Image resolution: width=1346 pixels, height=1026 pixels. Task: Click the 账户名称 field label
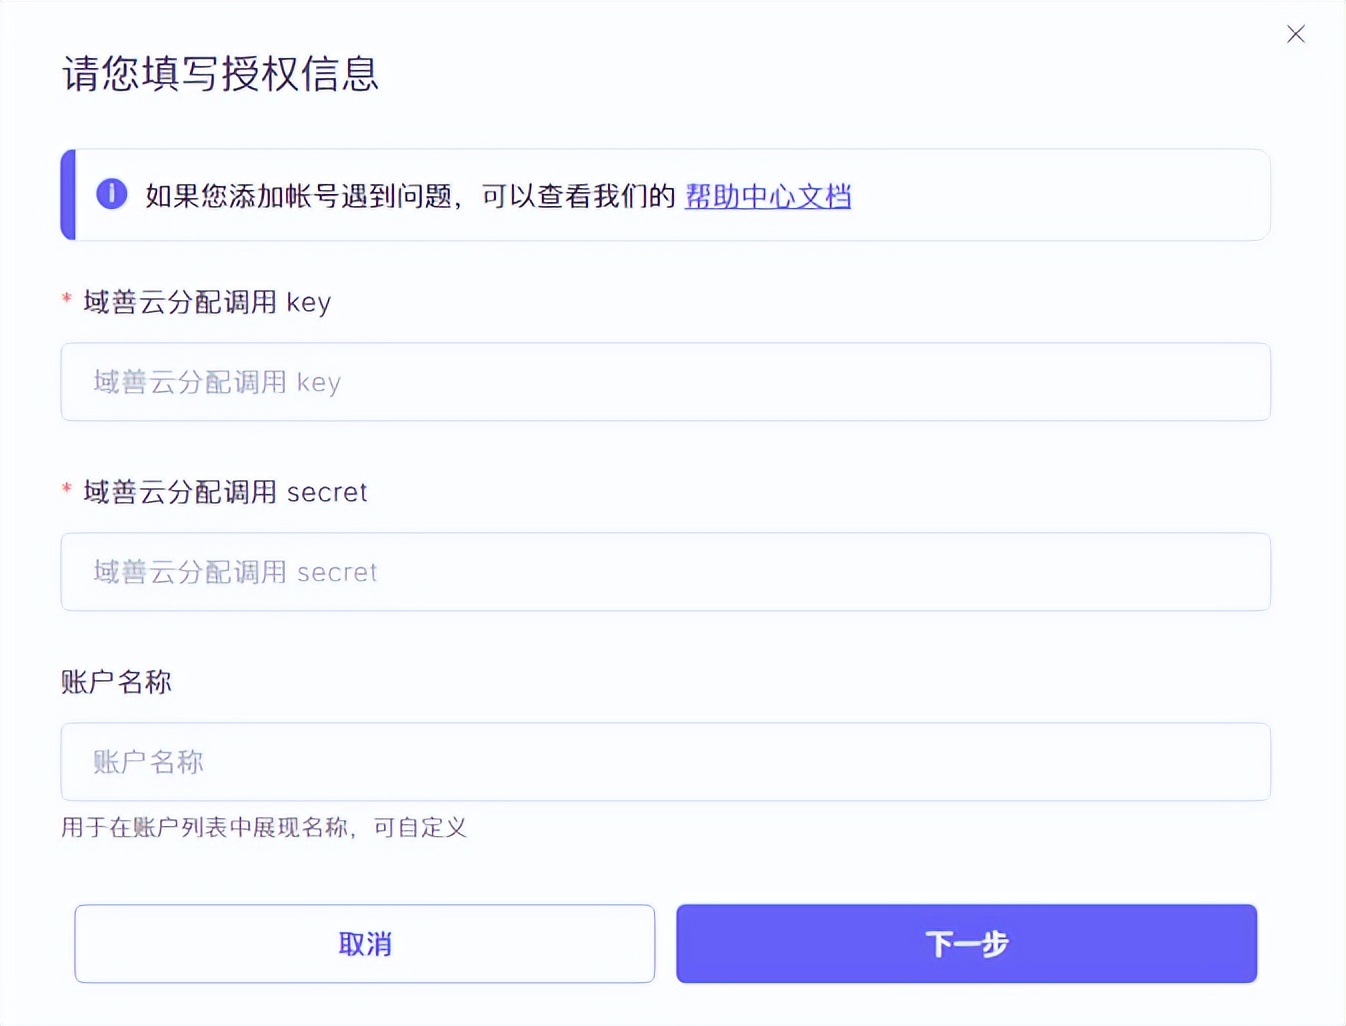tap(116, 681)
